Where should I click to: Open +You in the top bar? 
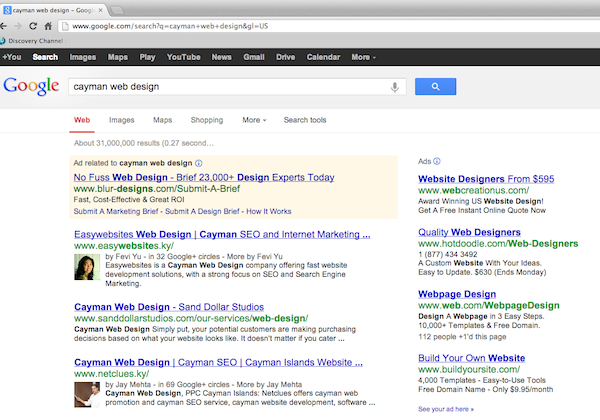point(12,57)
